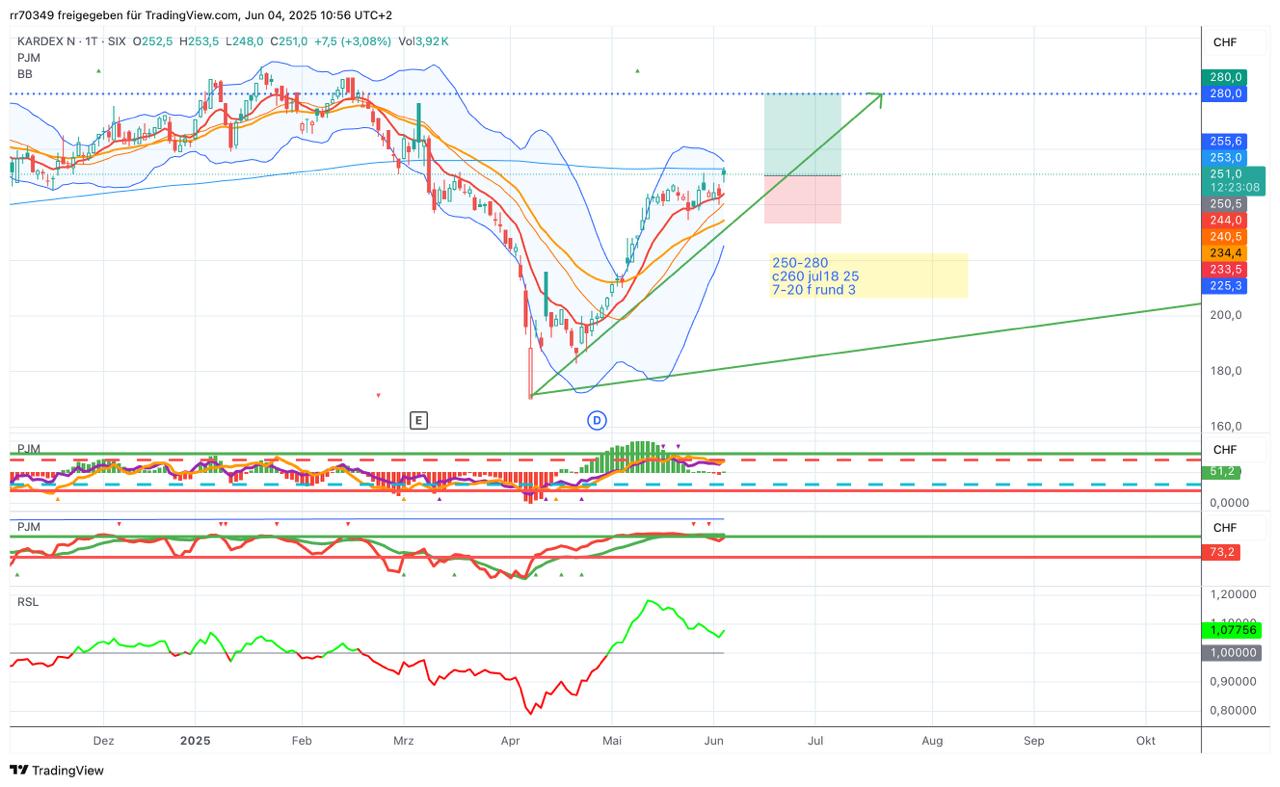This screenshot has width=1280, height=787.
Task: Click the black-on-orange 234,4 price label
Action: point(1226,253)
